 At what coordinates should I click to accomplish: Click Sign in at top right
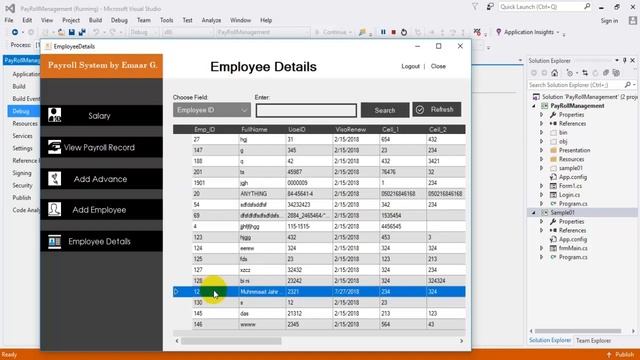609,20
